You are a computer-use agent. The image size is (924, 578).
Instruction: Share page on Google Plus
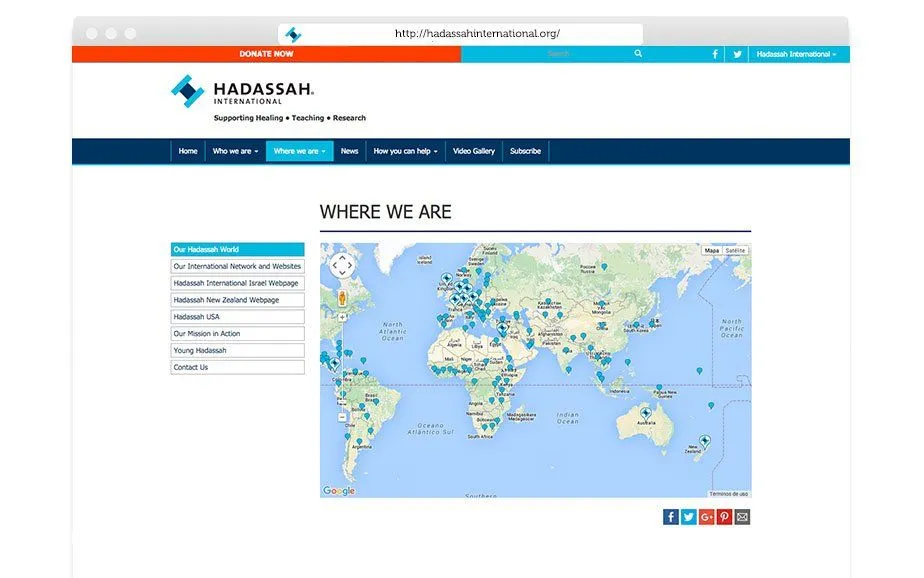[707, 517]
